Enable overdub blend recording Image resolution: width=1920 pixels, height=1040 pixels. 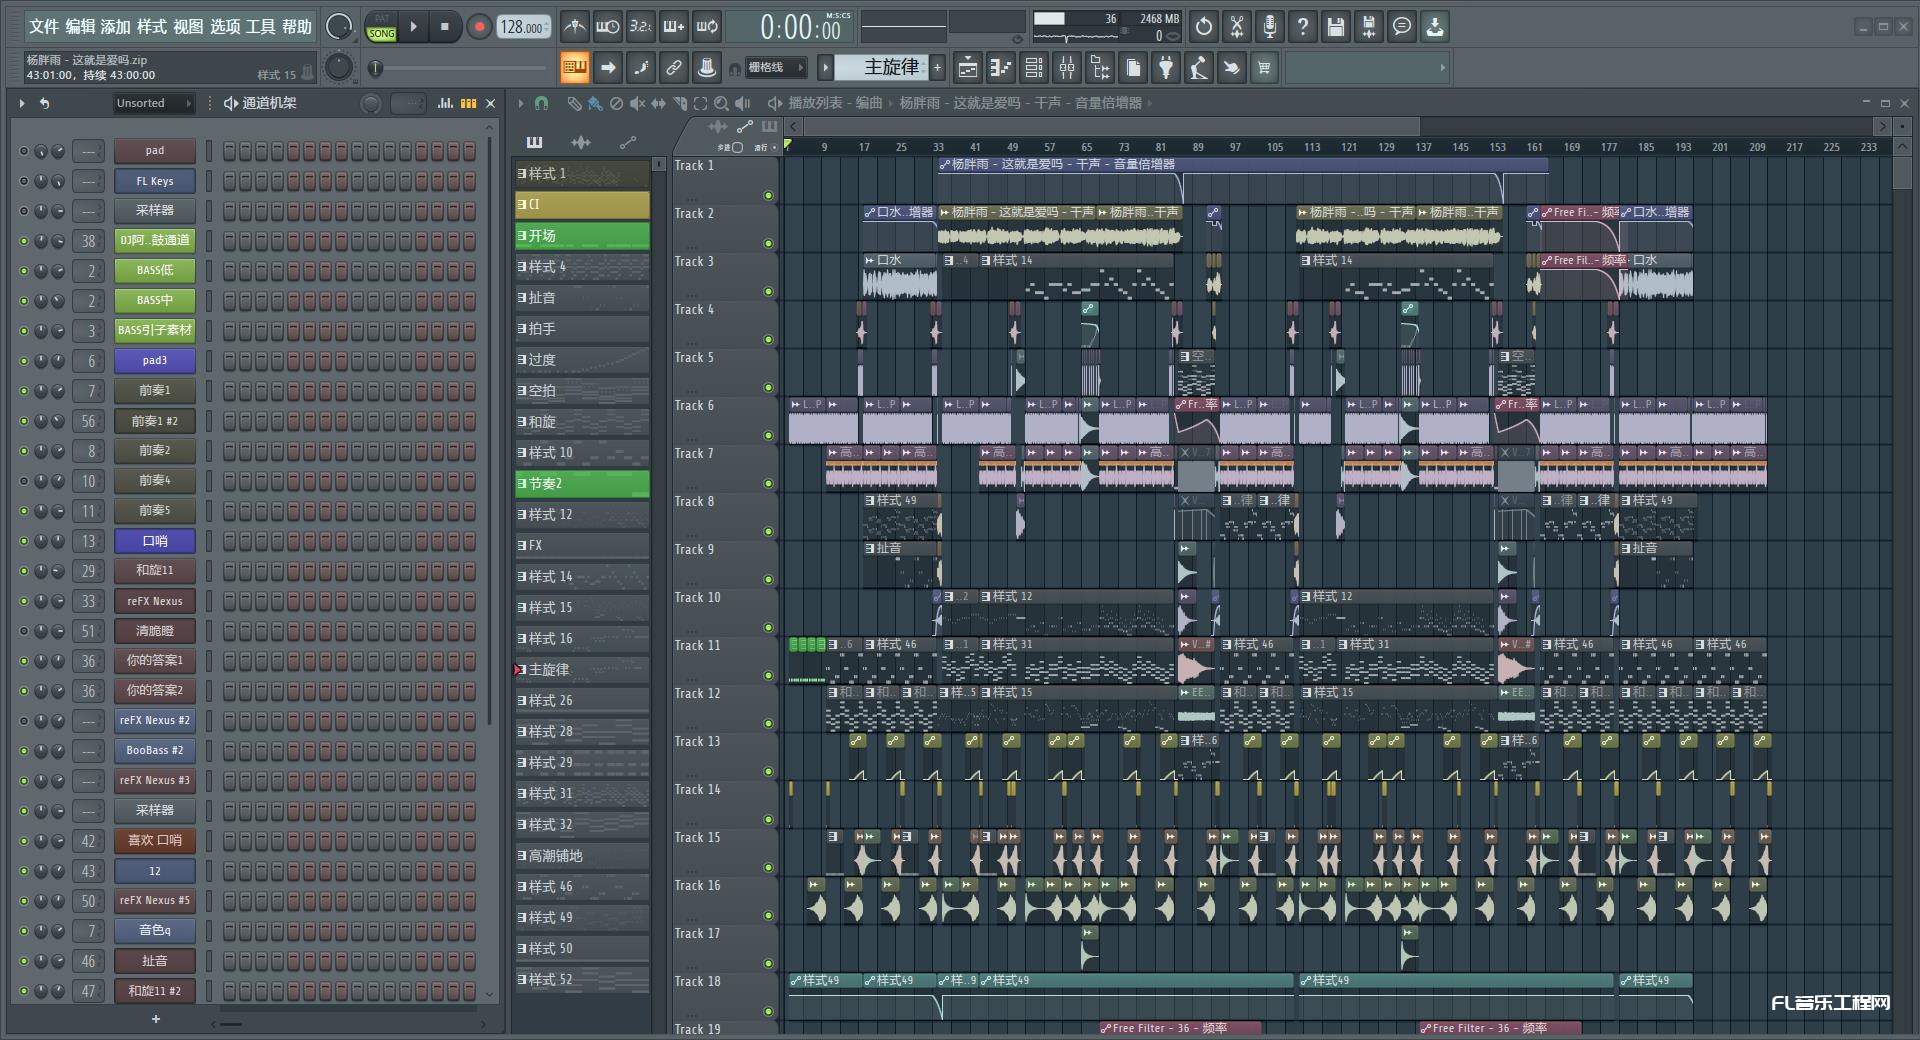674,27
